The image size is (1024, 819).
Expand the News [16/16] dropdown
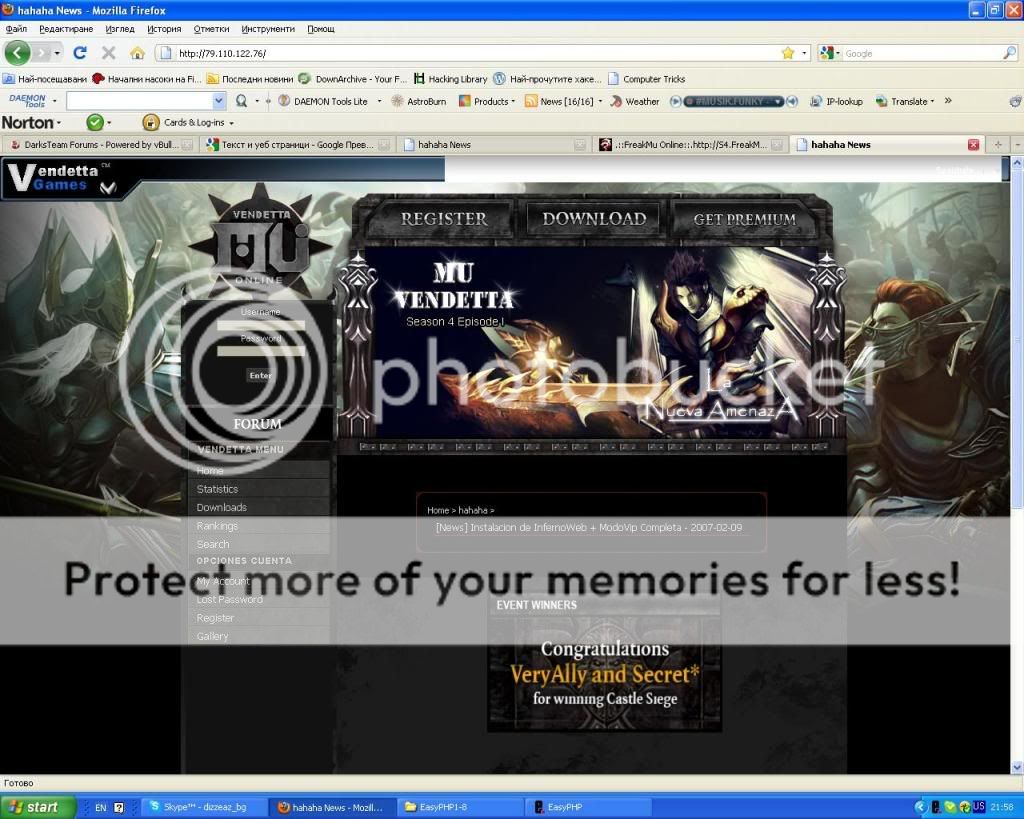point(600,101)
